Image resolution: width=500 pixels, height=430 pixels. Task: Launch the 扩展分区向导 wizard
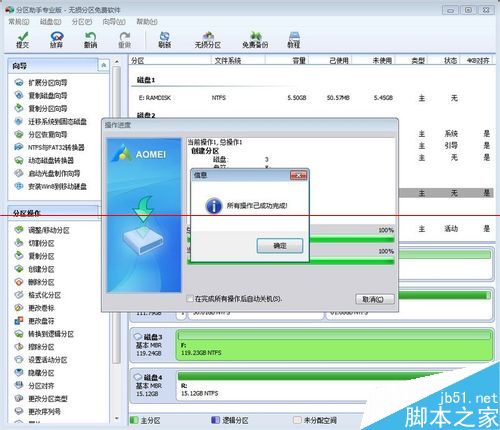(41, 83)
